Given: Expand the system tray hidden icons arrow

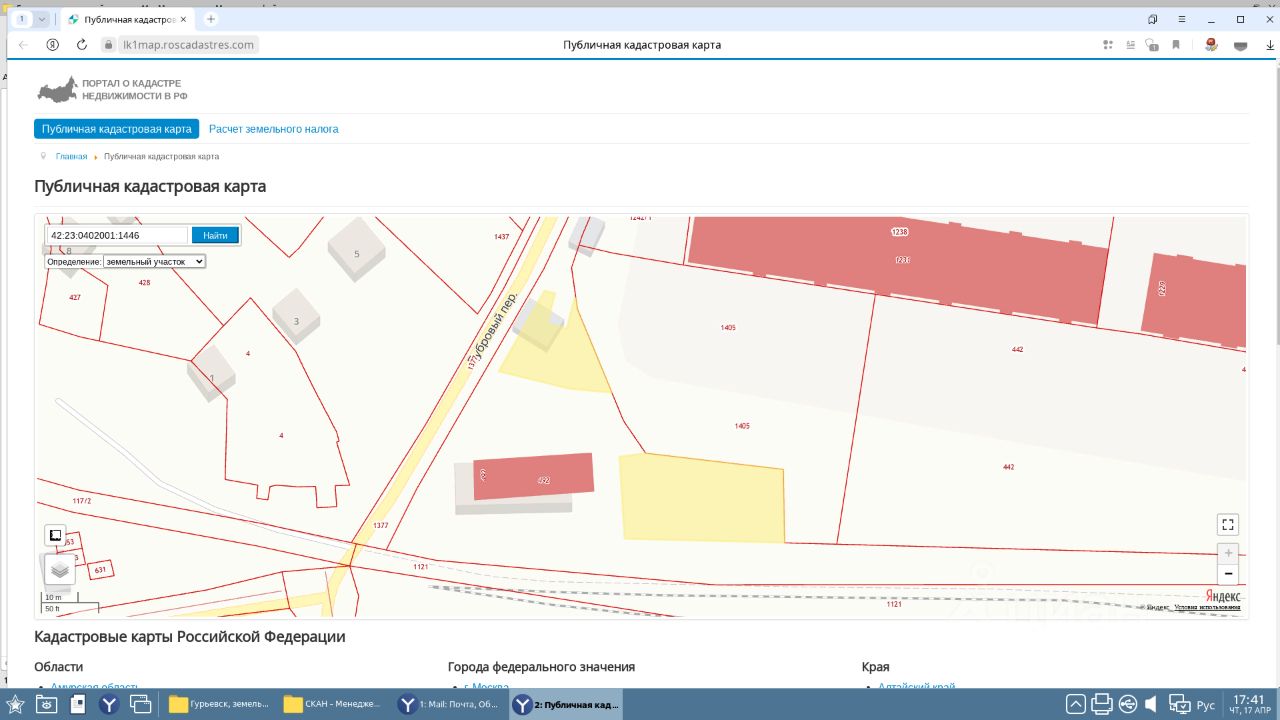Looking at the screenshot, I should [1075, 704].
